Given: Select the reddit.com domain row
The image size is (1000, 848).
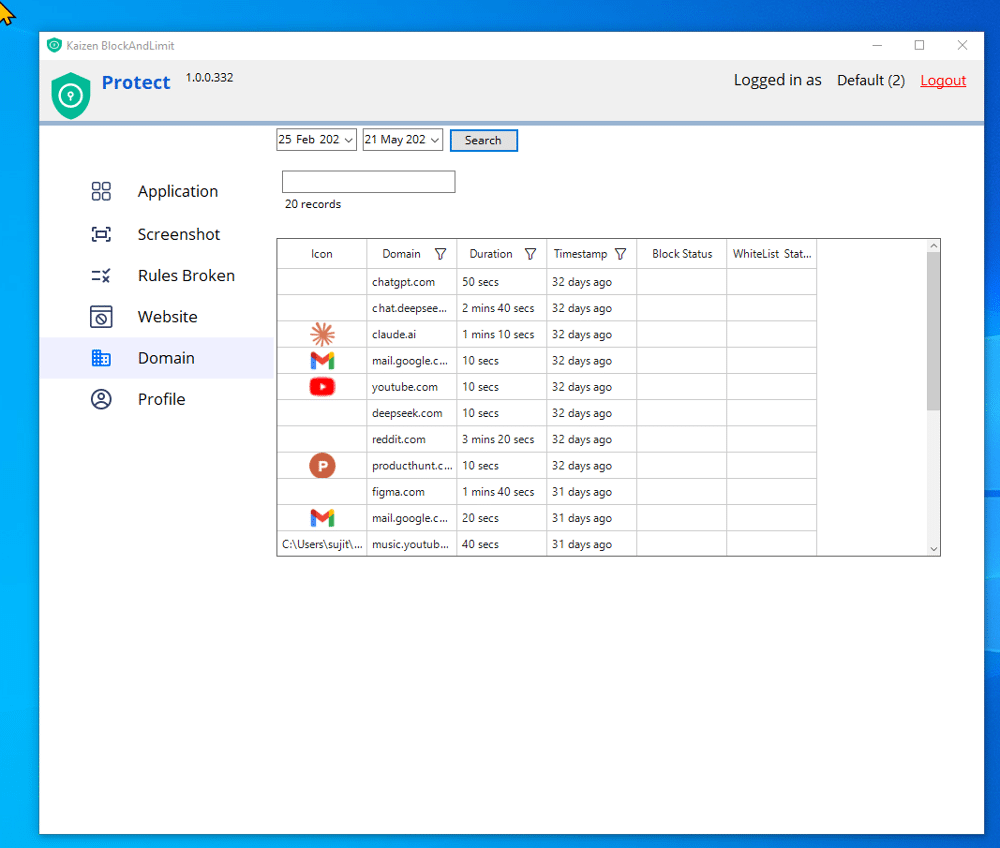Looking at the screenshot, I should point(399,439).
